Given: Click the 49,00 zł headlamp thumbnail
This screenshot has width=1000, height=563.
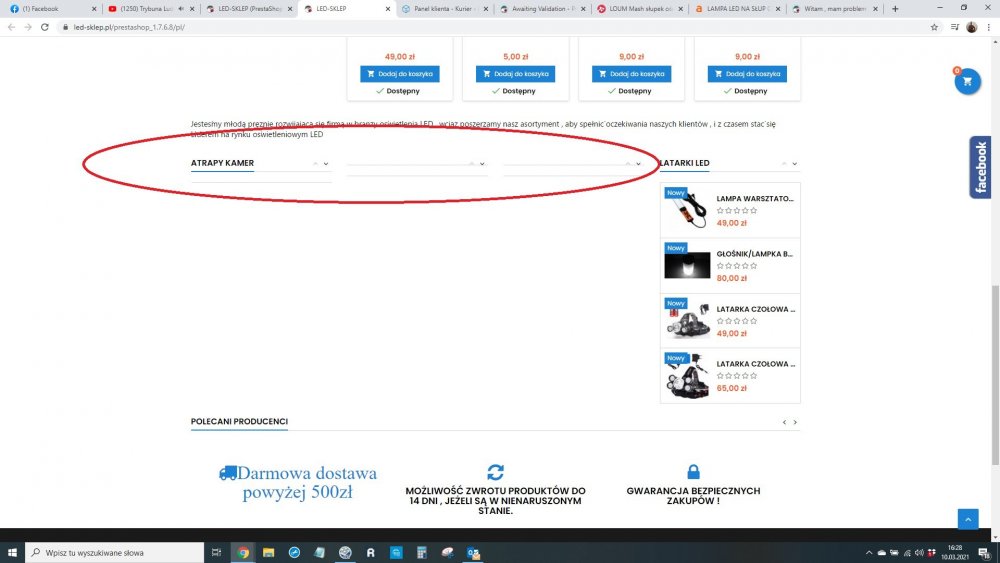Looking at the screenshot, I should [x=687, y=319].
